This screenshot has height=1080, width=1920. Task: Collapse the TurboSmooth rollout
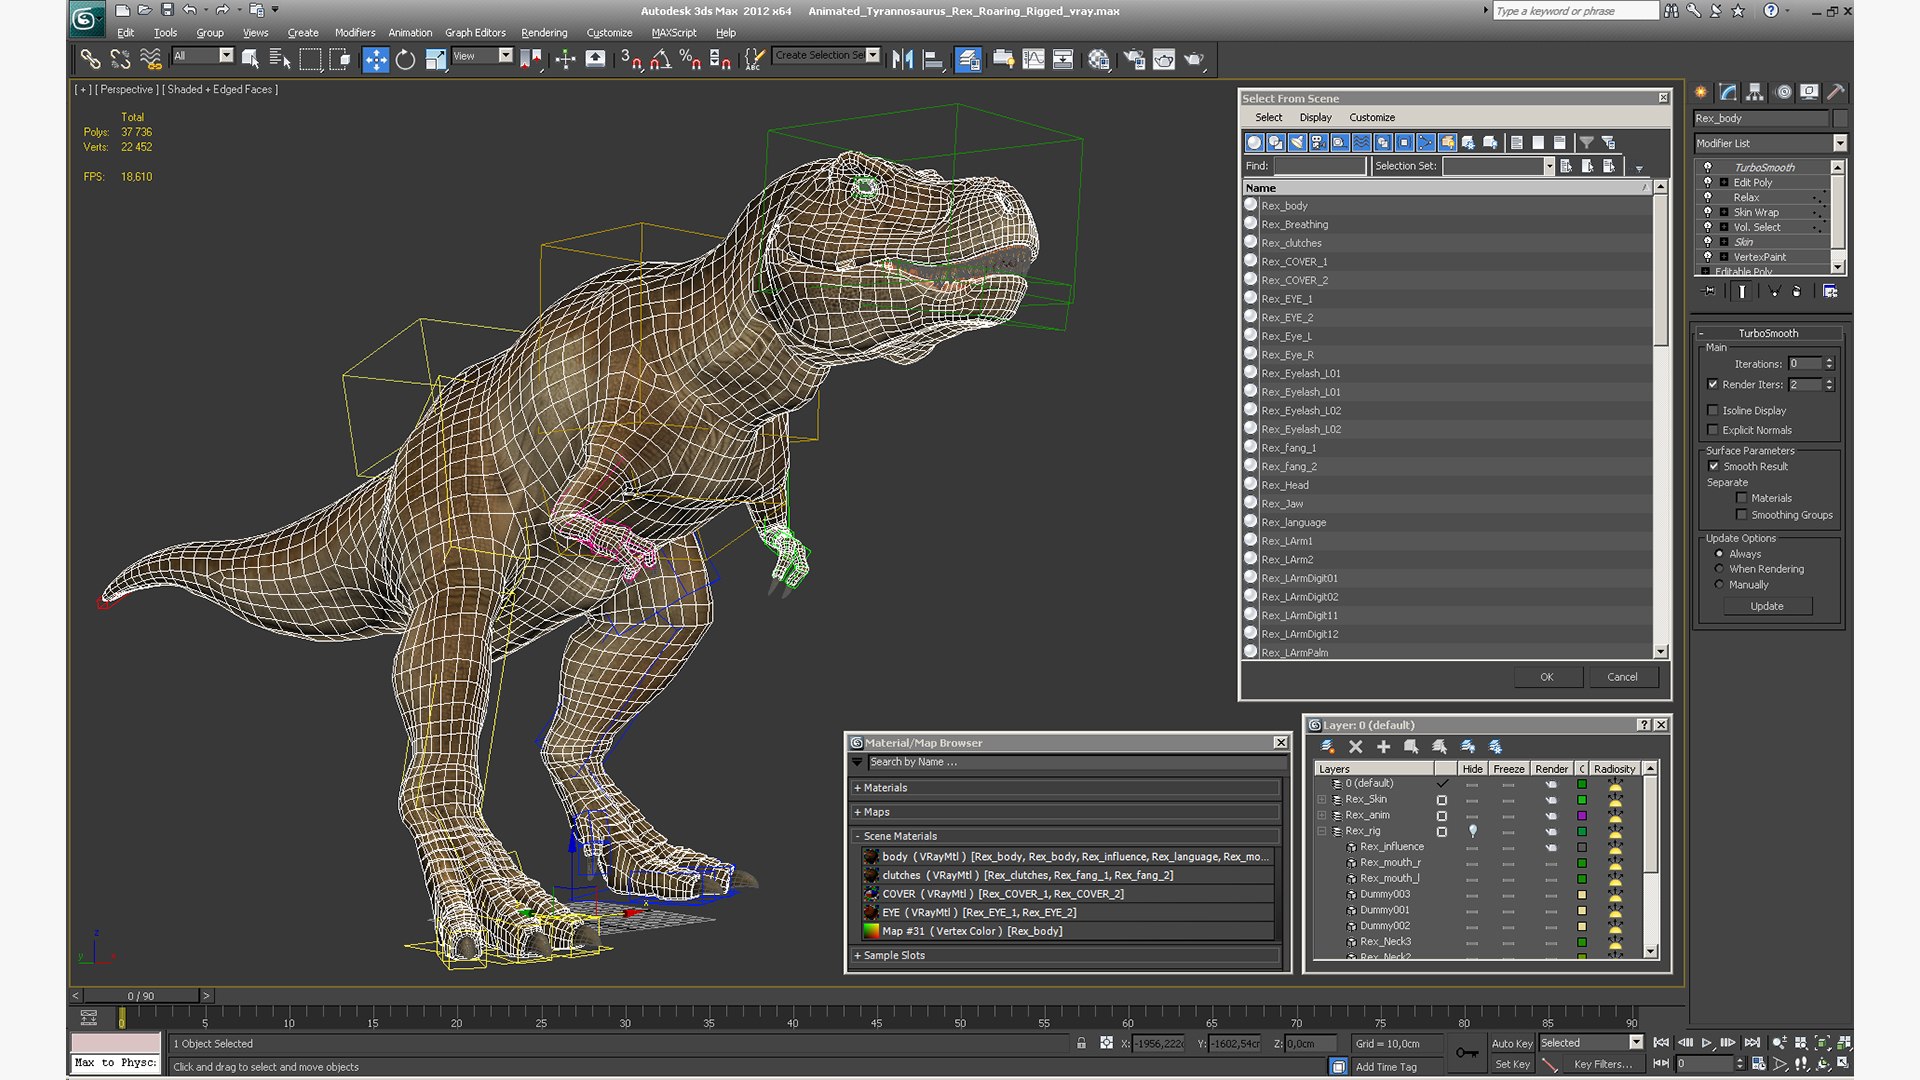click(x=1768, y=333)
